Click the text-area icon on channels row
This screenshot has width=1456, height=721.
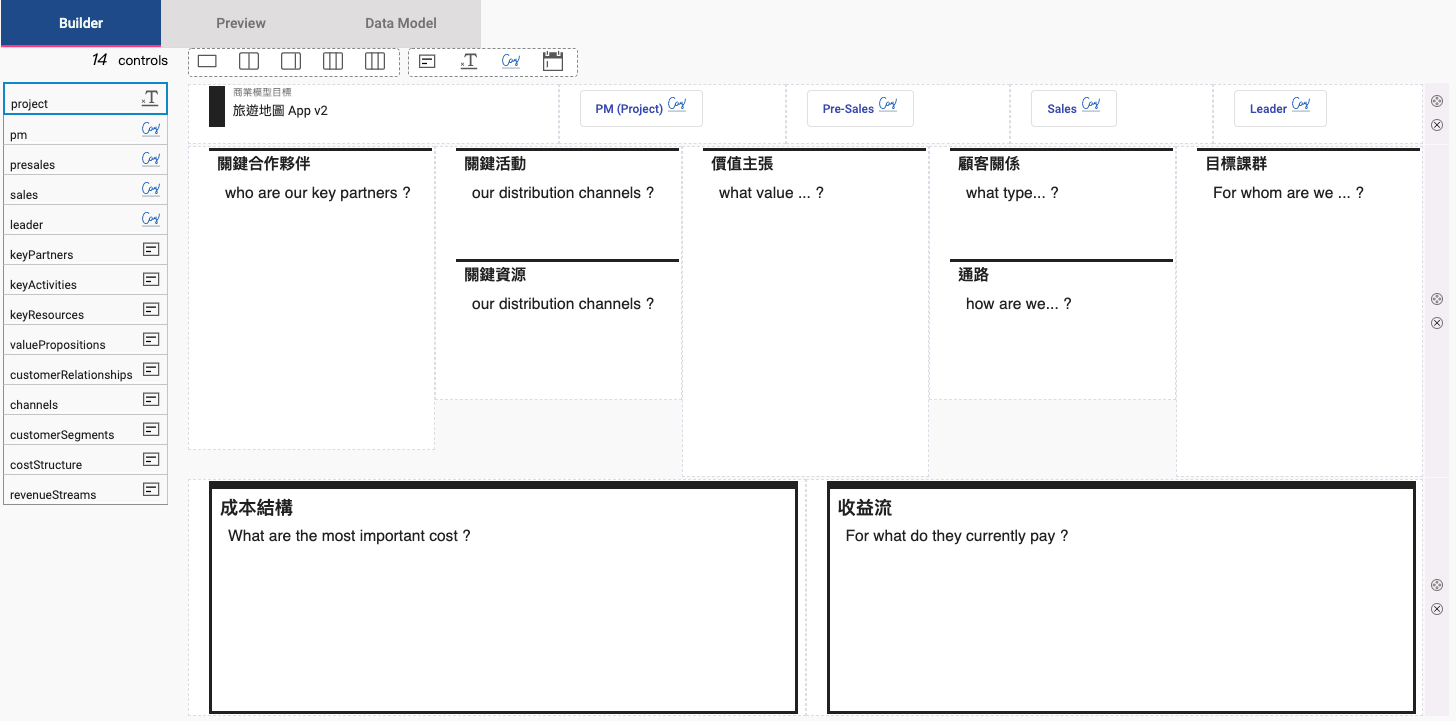tap(151, 399)
